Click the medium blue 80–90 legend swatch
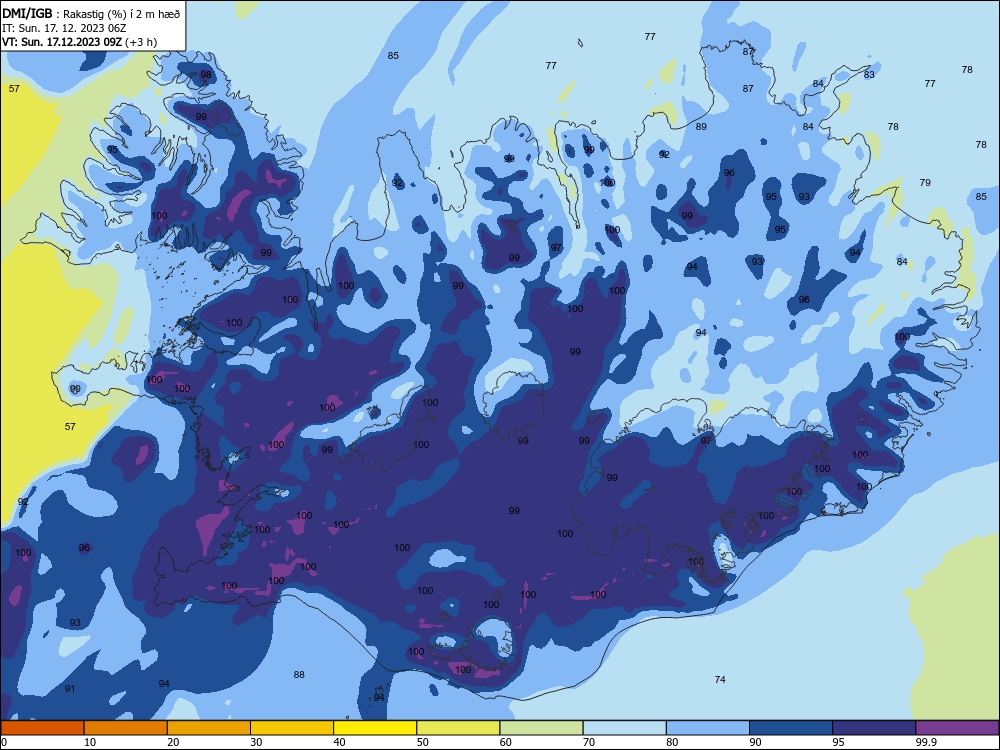 (708, 728)
